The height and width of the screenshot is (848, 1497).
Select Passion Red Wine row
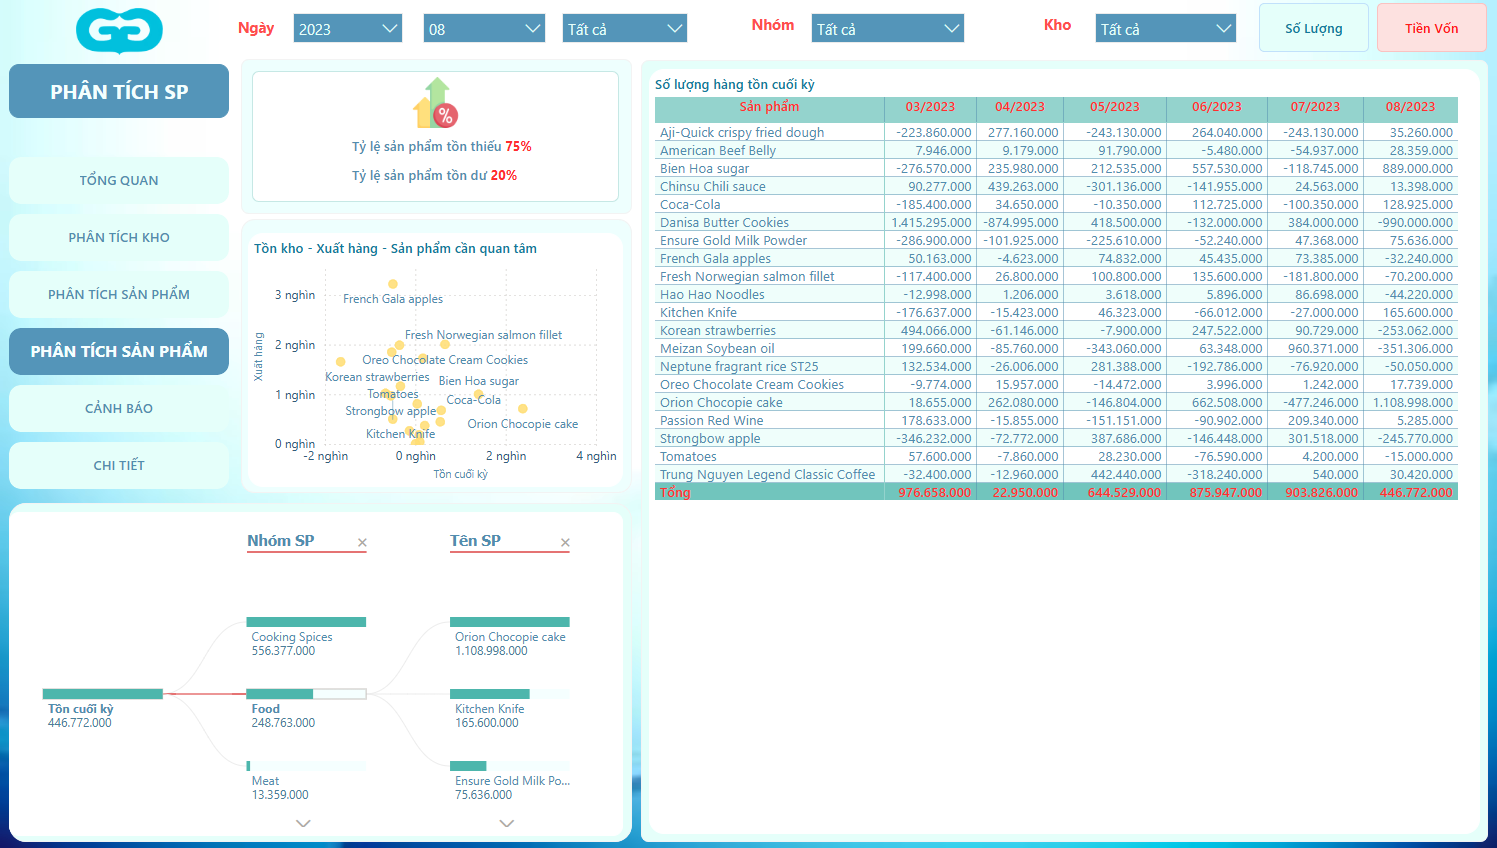[x=1056, y=420]
